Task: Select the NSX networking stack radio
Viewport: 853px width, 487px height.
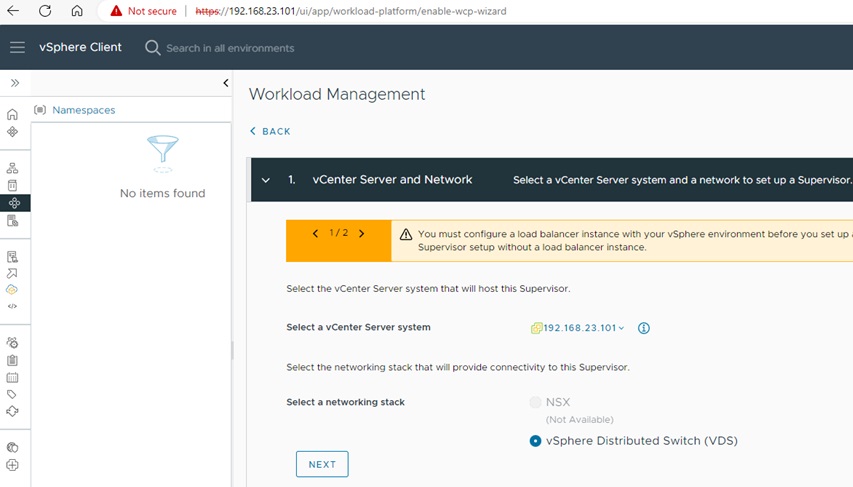Action: click(x=536, y=402)
